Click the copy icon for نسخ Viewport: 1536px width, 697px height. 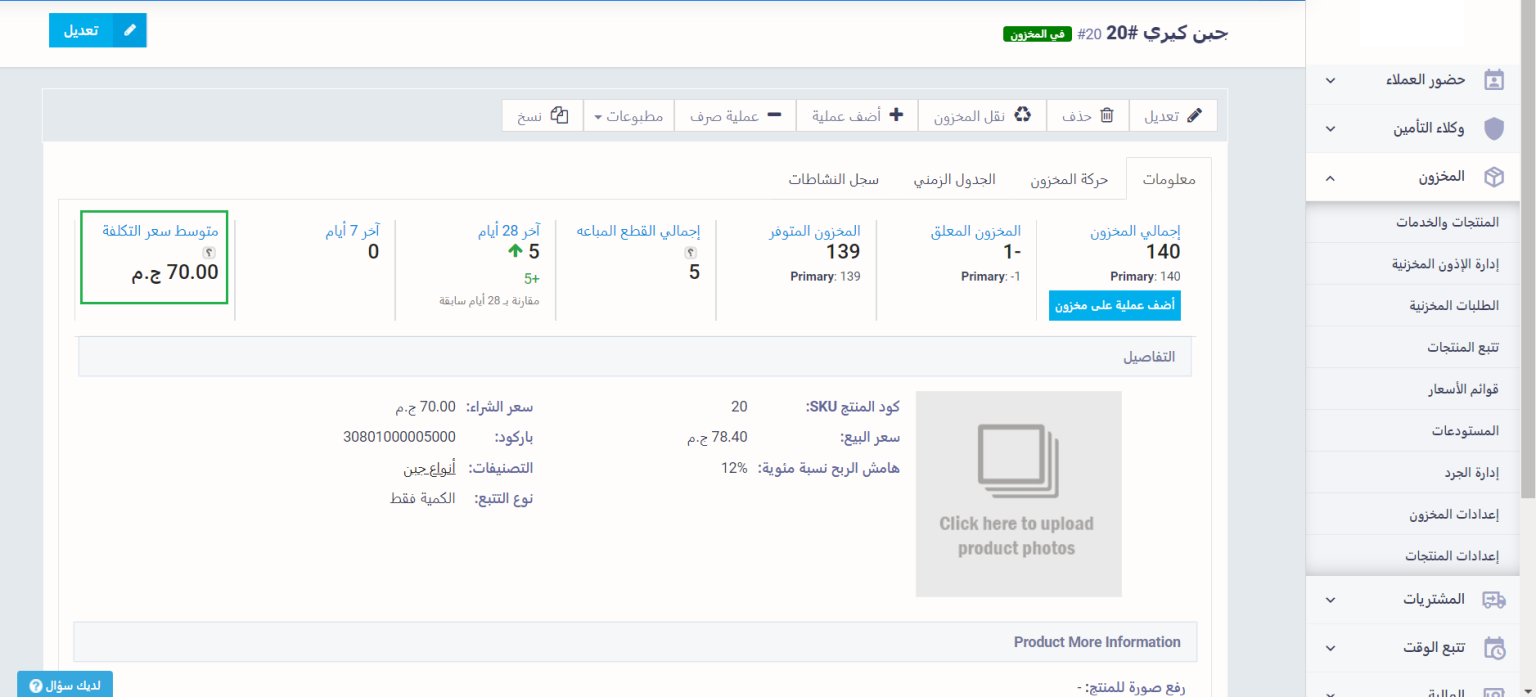(560, 116)
